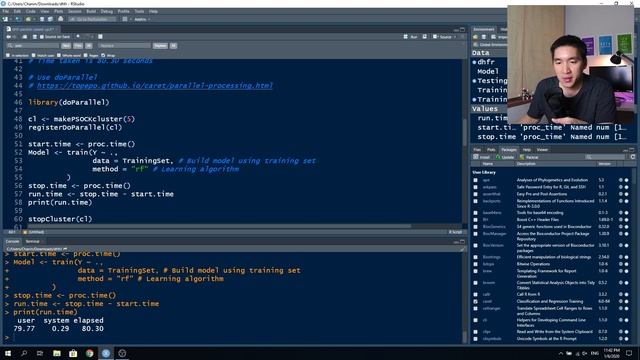Switch to the Viewer tab
640x360 pixels.
[542, 150]
